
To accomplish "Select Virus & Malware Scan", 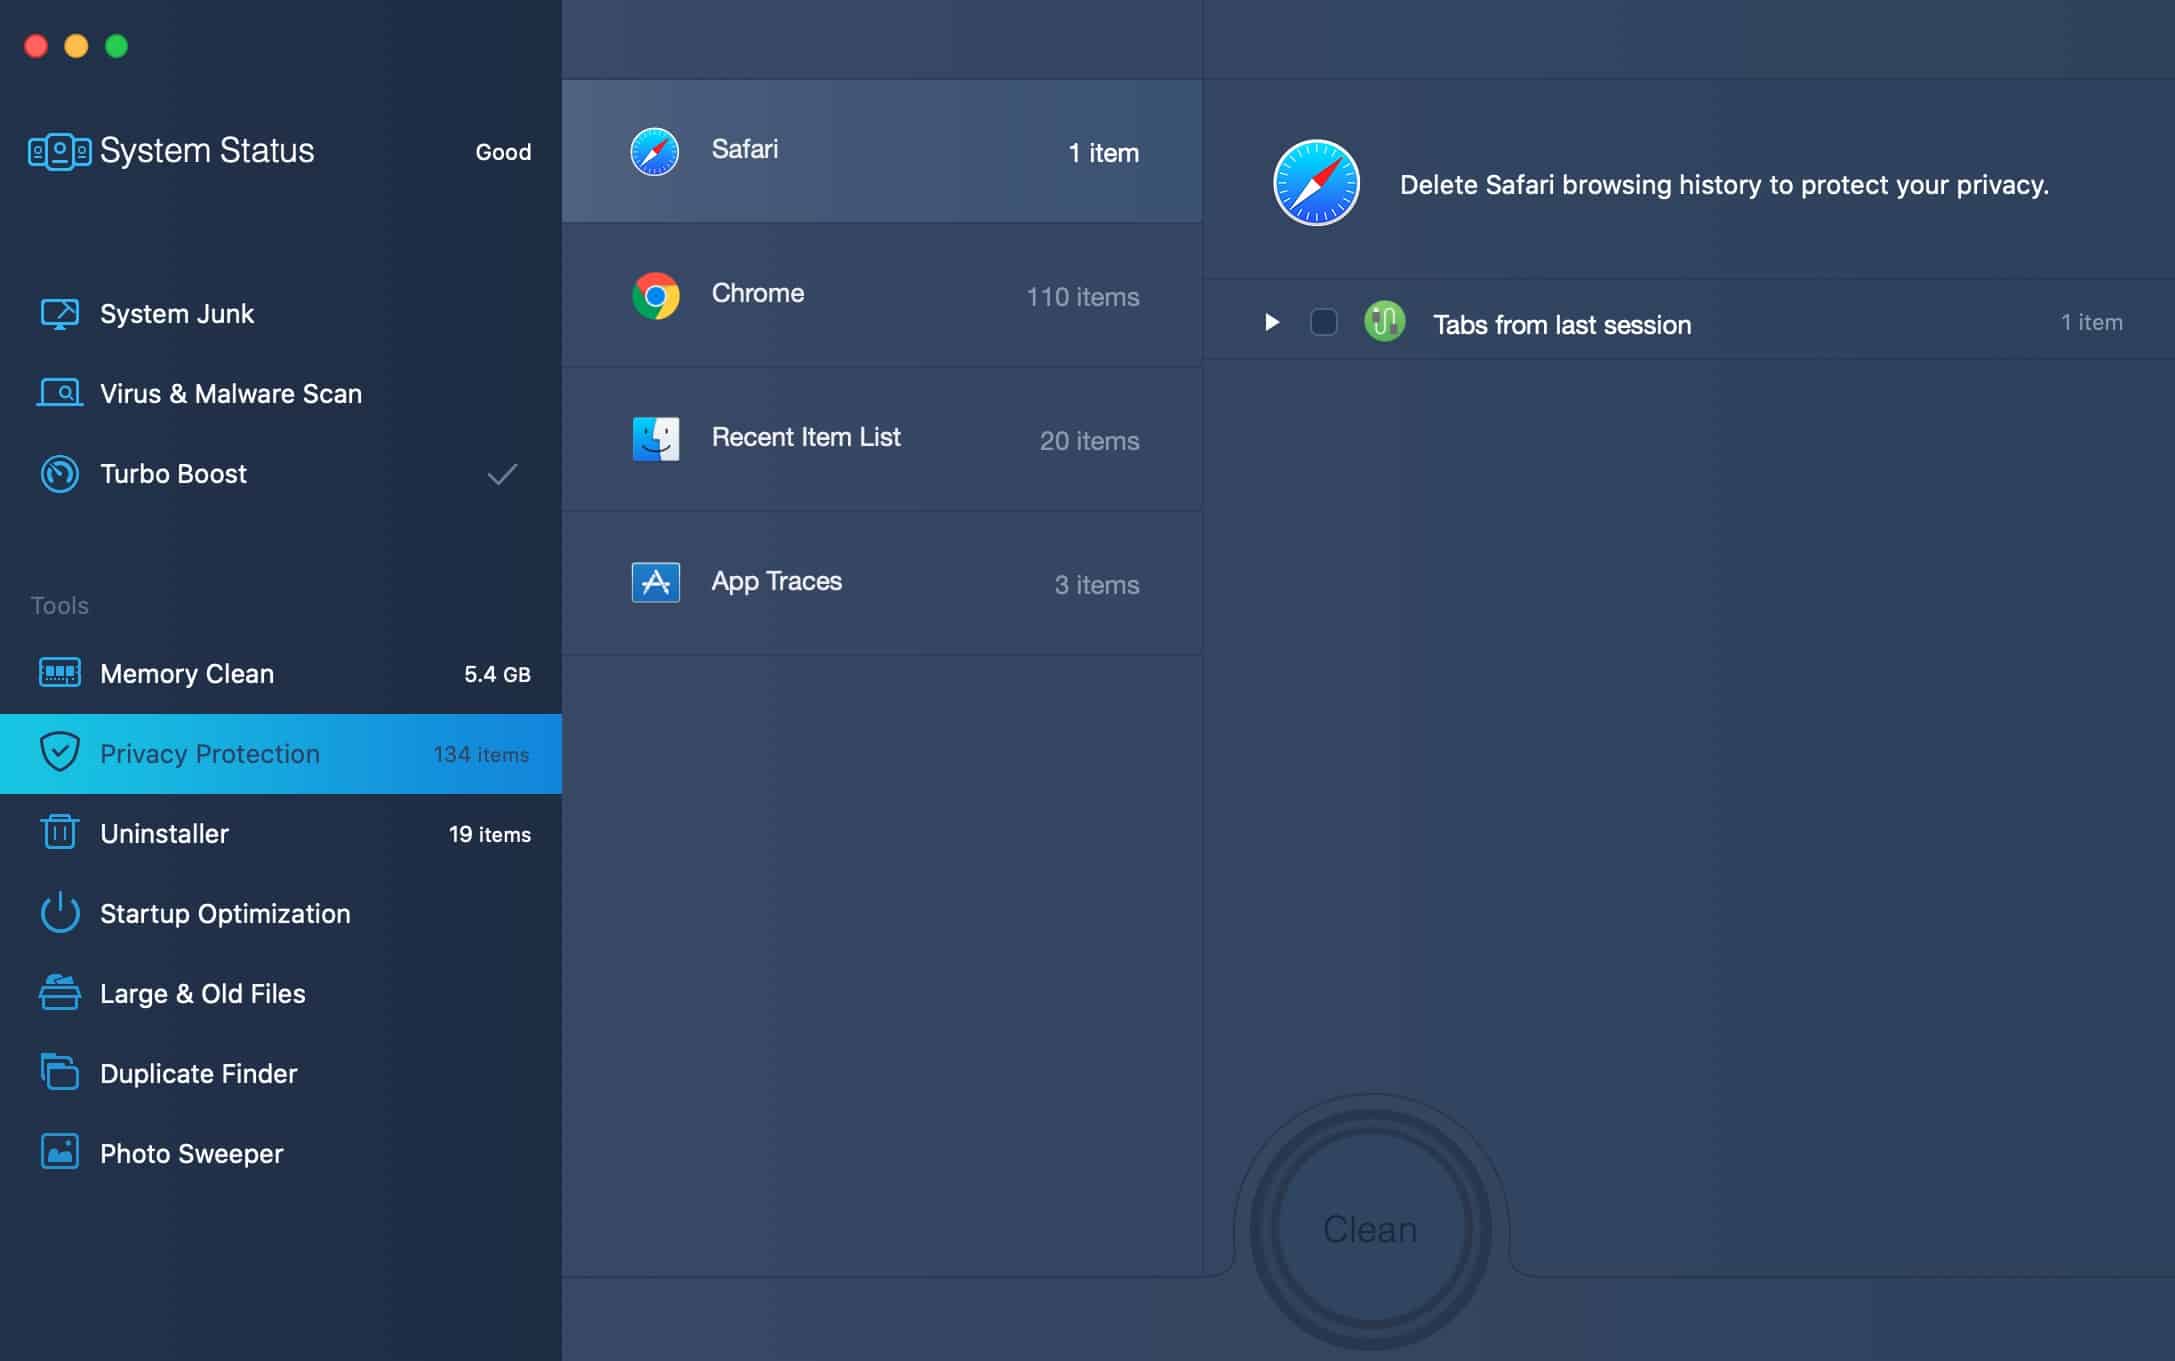I will pyautogui.click(x=229, y=393).
